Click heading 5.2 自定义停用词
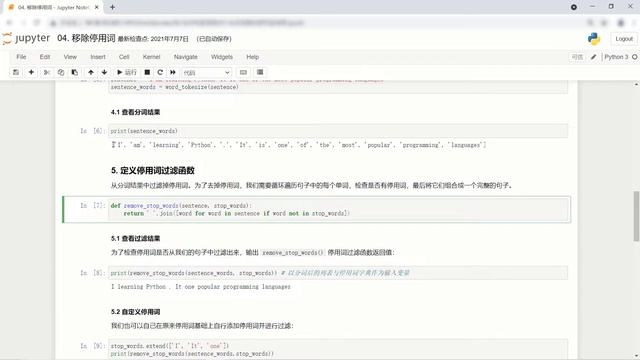 tap(135, 312)
